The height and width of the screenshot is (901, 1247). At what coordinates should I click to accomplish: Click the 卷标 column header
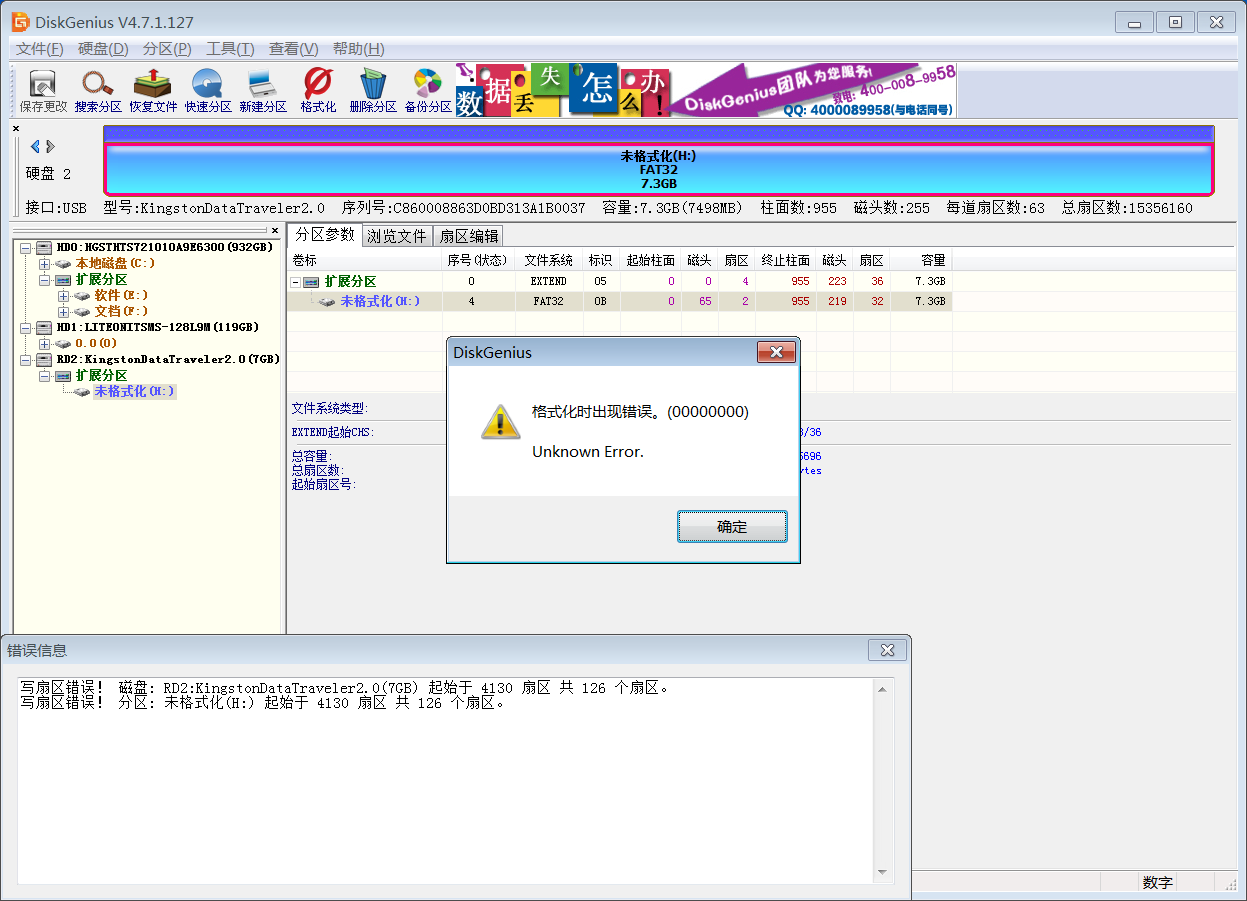[365, 260]
